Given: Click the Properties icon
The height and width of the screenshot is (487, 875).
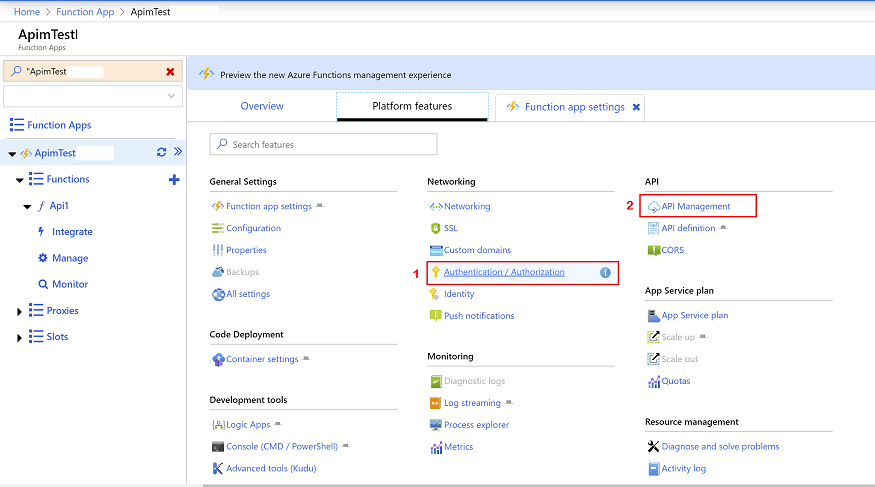Looking at the screenshot, I should point(218,250).
